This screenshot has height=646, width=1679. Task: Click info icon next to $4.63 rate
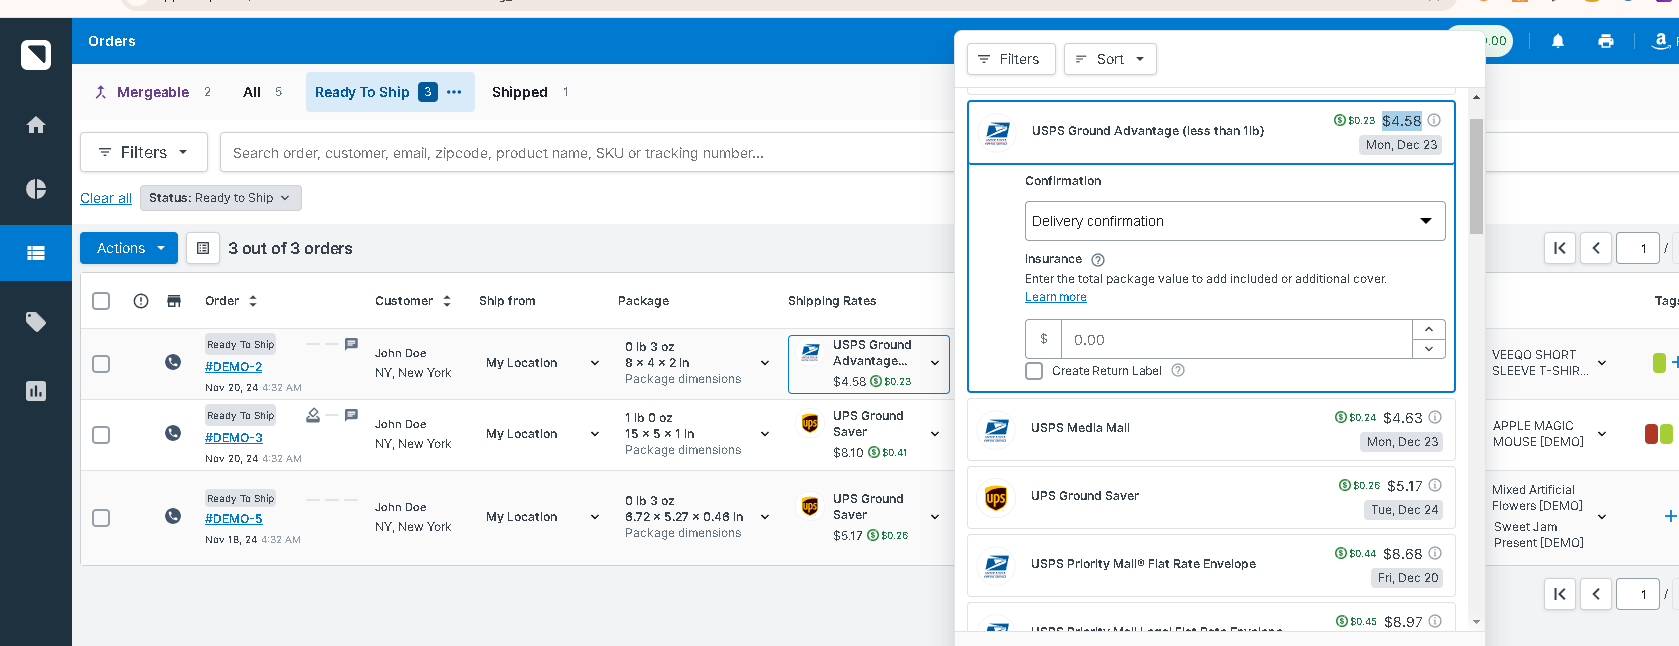coord(1435,417)
